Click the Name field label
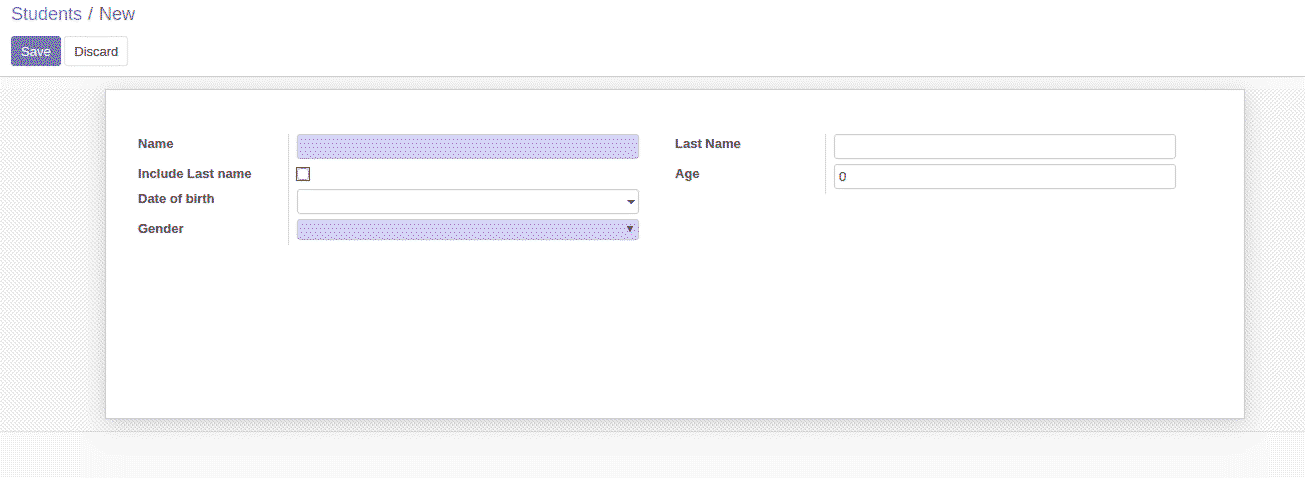Viewport: 1305px width, 478px height. point(156,144)
